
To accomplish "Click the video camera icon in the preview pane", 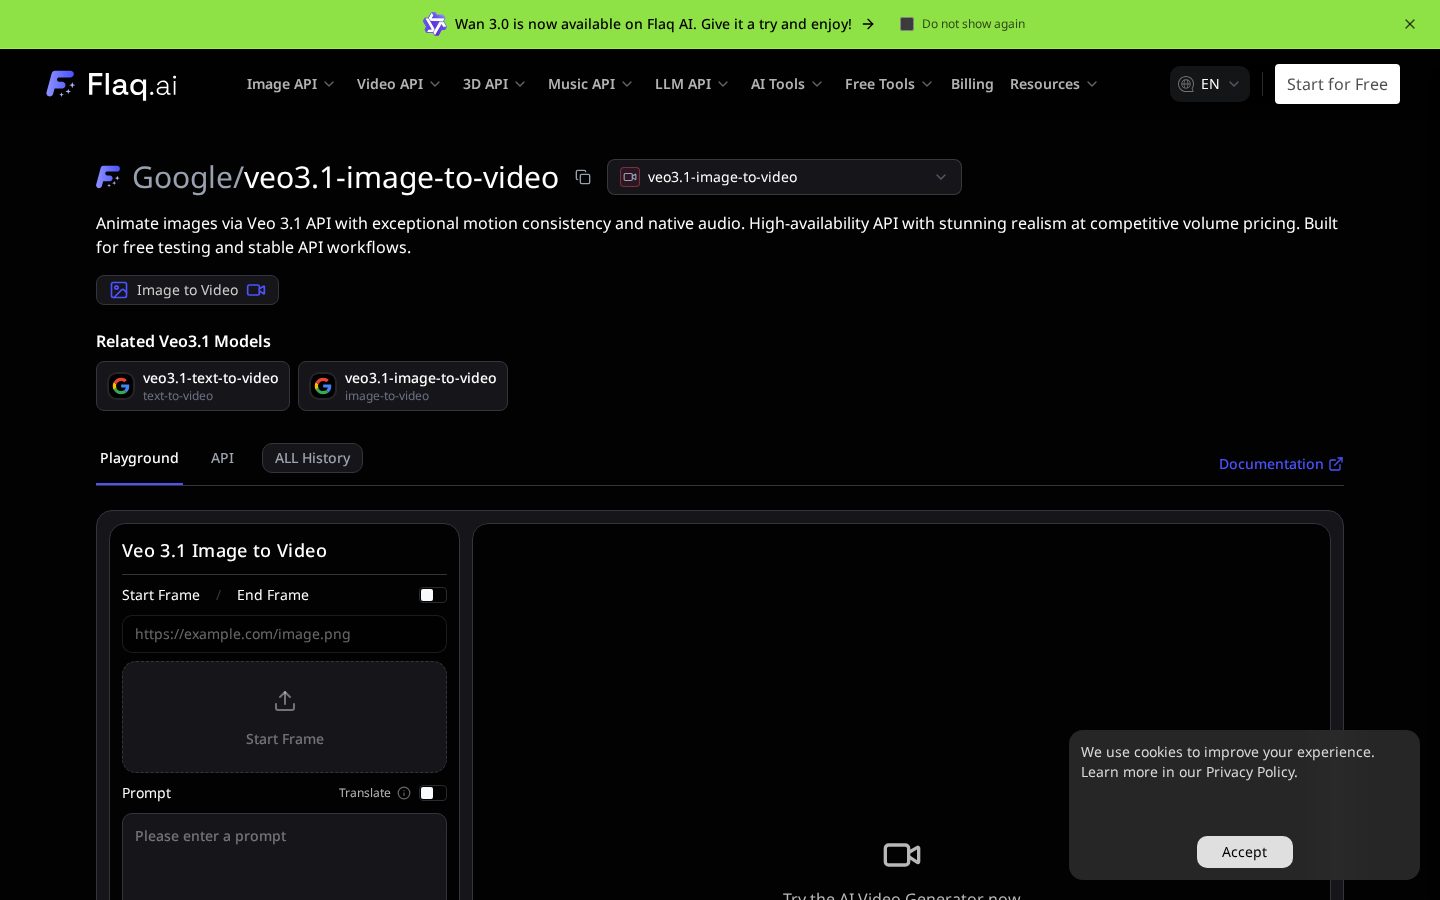I will (902, 855).
